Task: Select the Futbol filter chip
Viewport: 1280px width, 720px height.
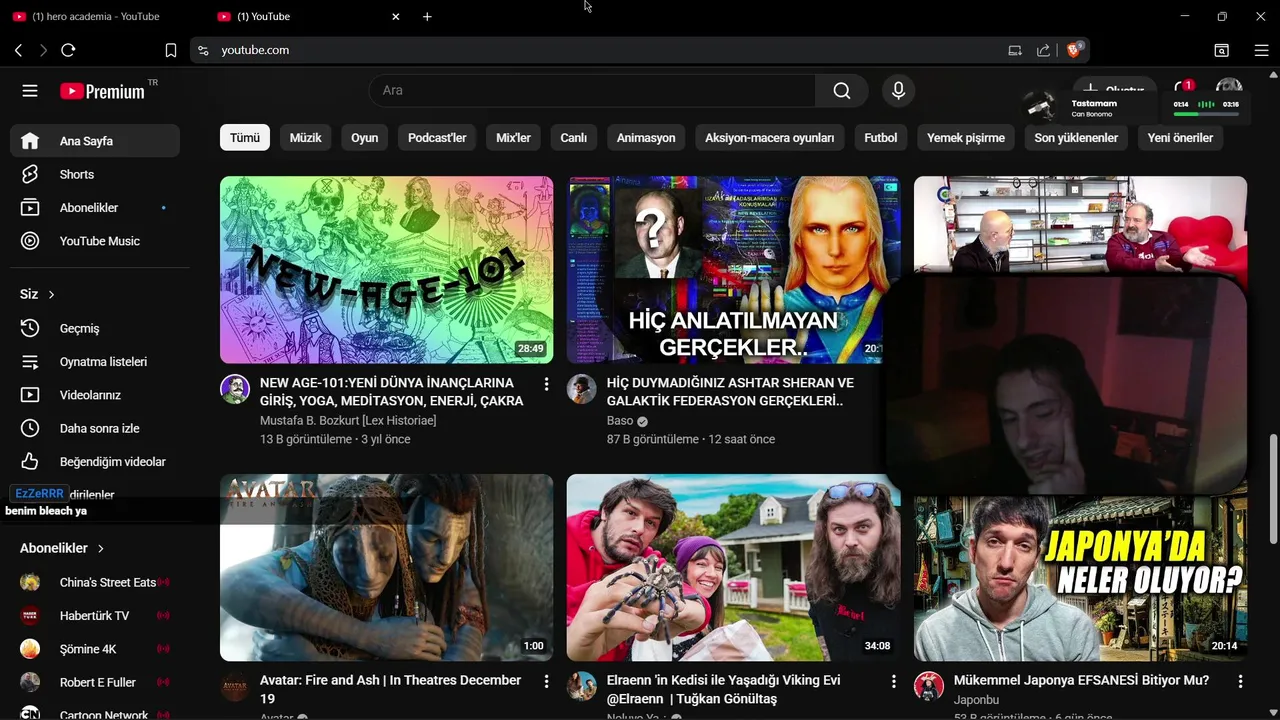Action: click(x=880, y=138)
